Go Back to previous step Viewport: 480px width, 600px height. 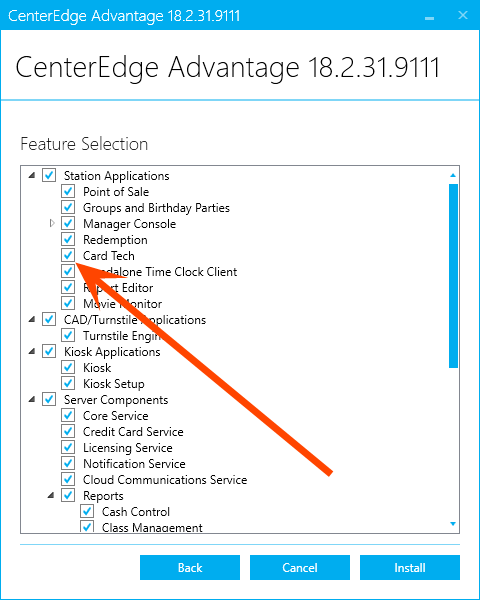coord(190,567)
